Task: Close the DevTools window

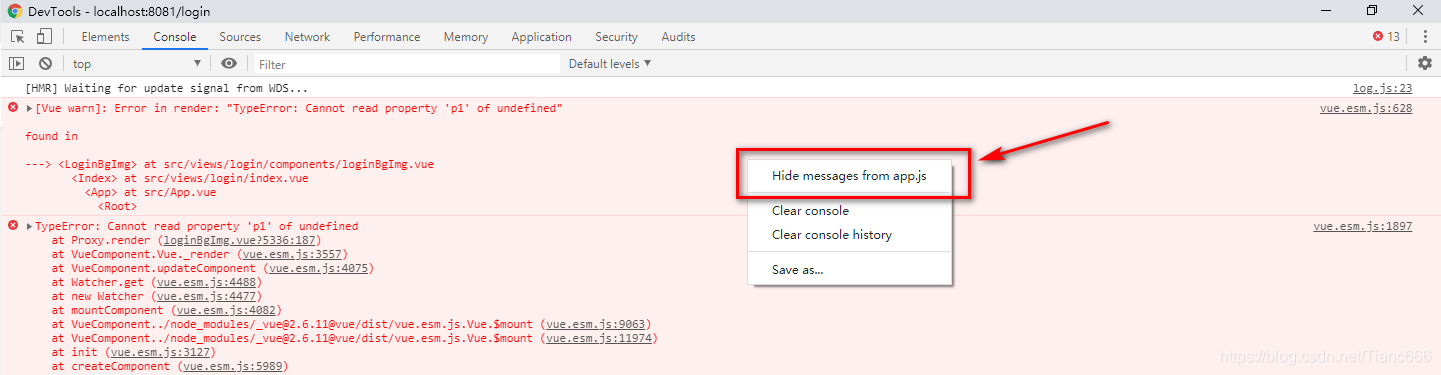Action: (x=1418, y=10)
